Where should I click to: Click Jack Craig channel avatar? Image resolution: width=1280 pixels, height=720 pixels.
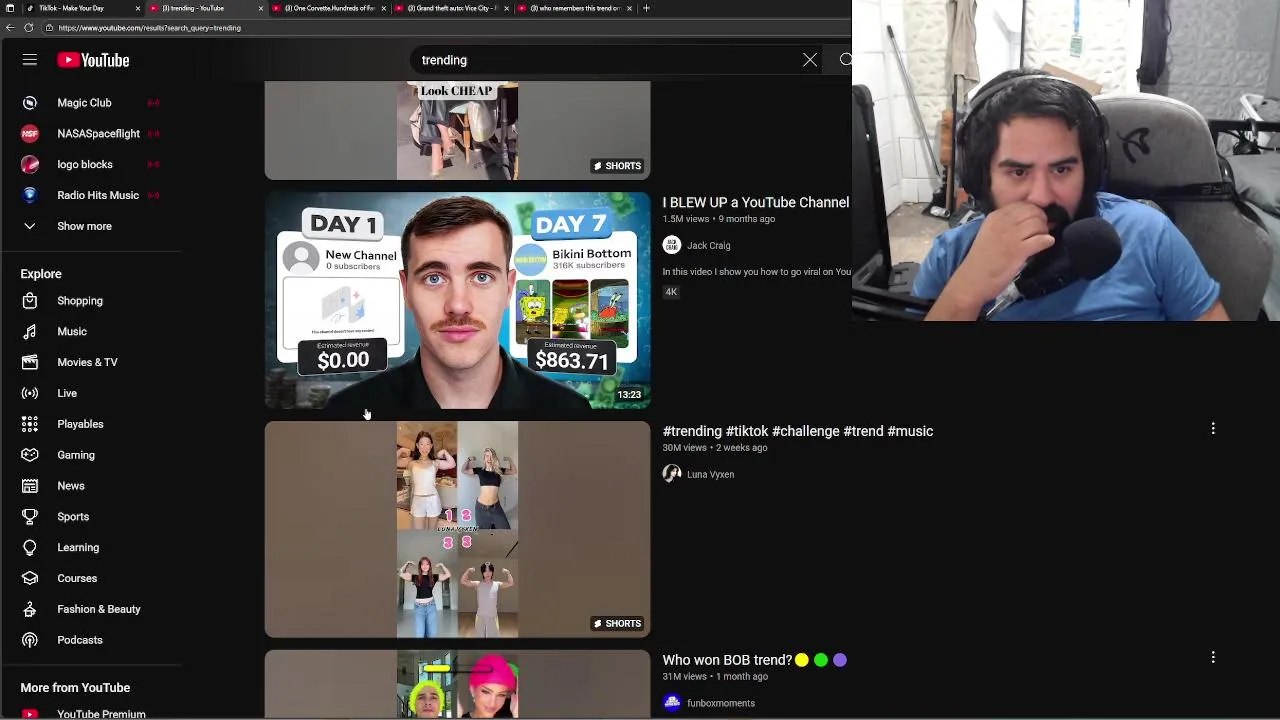[x=672, y=245]
